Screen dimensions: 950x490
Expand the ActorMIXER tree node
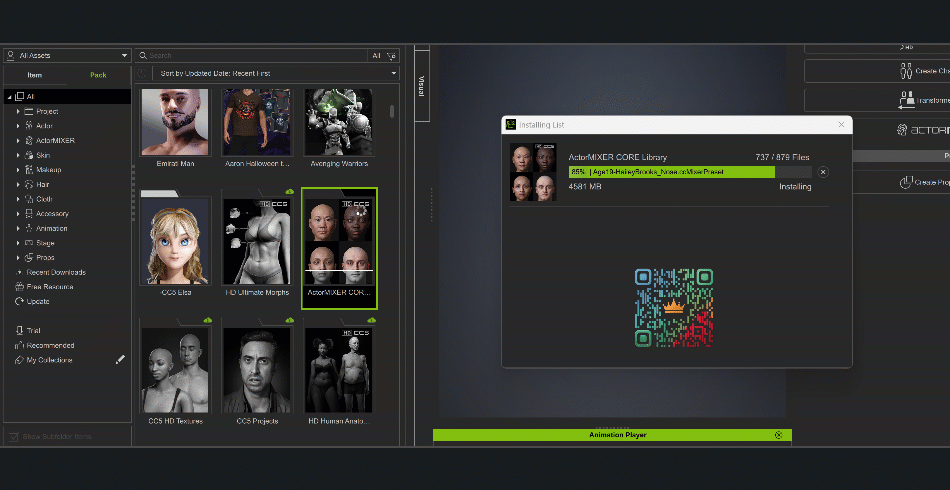(18, 141)
